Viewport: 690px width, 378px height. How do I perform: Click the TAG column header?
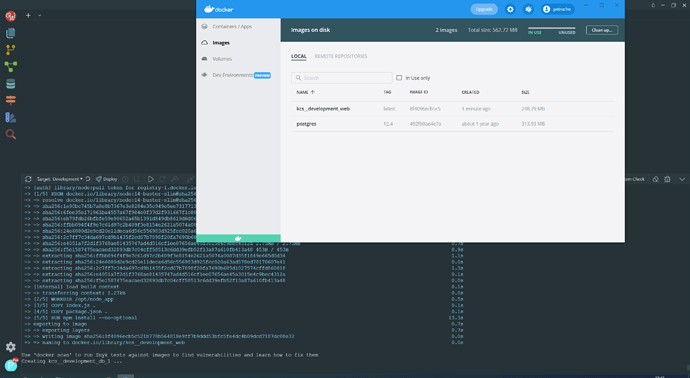click(387, 92)
